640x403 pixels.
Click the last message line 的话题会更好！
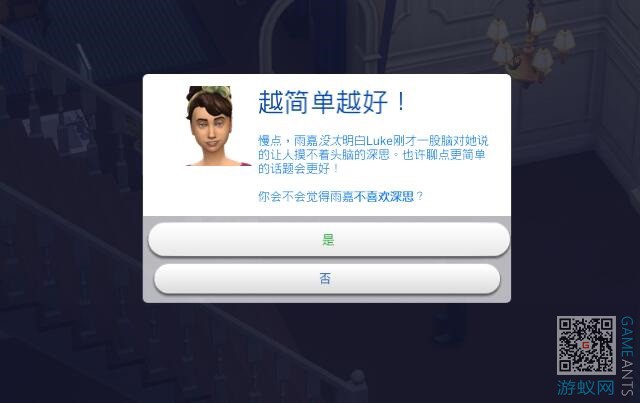coord(298,168)
